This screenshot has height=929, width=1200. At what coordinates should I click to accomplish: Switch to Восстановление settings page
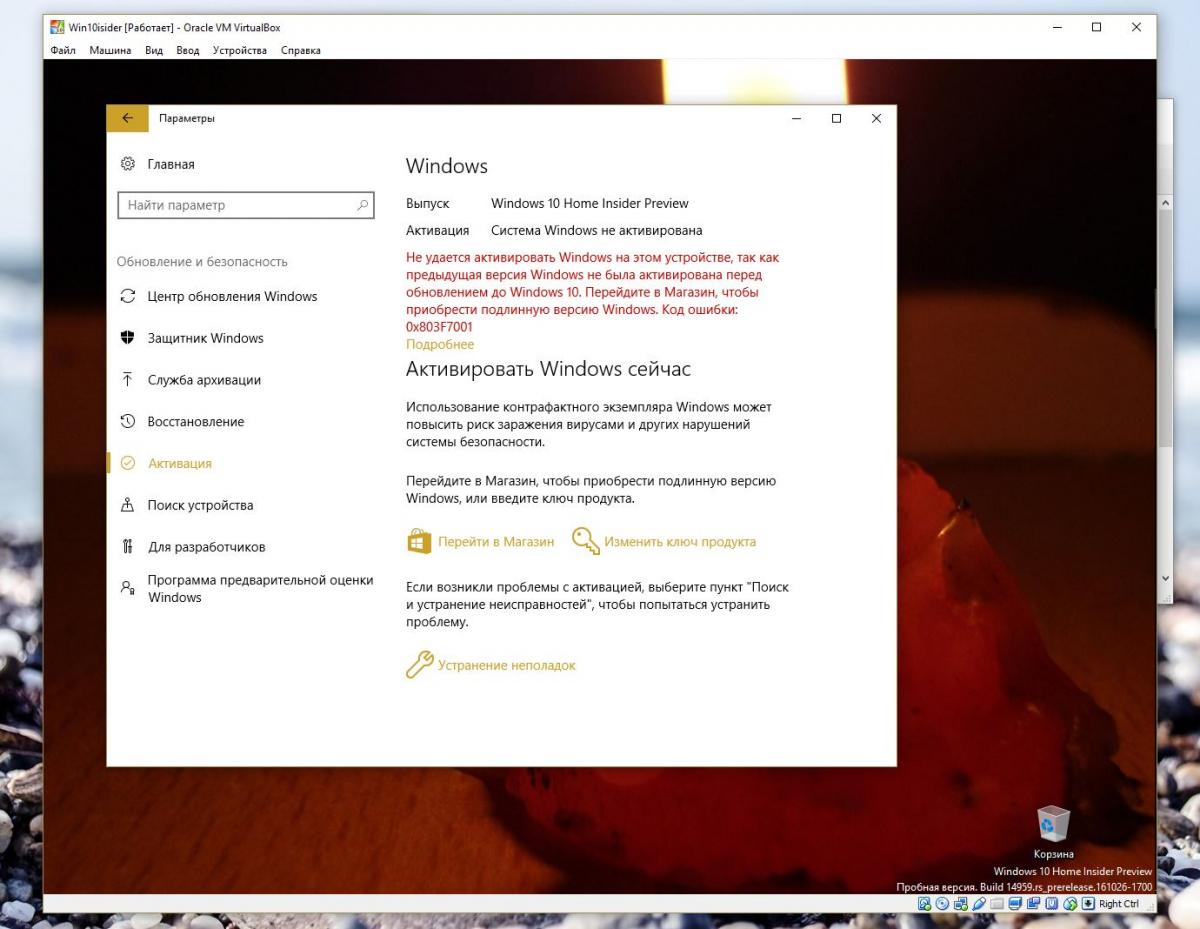(195, 422)
